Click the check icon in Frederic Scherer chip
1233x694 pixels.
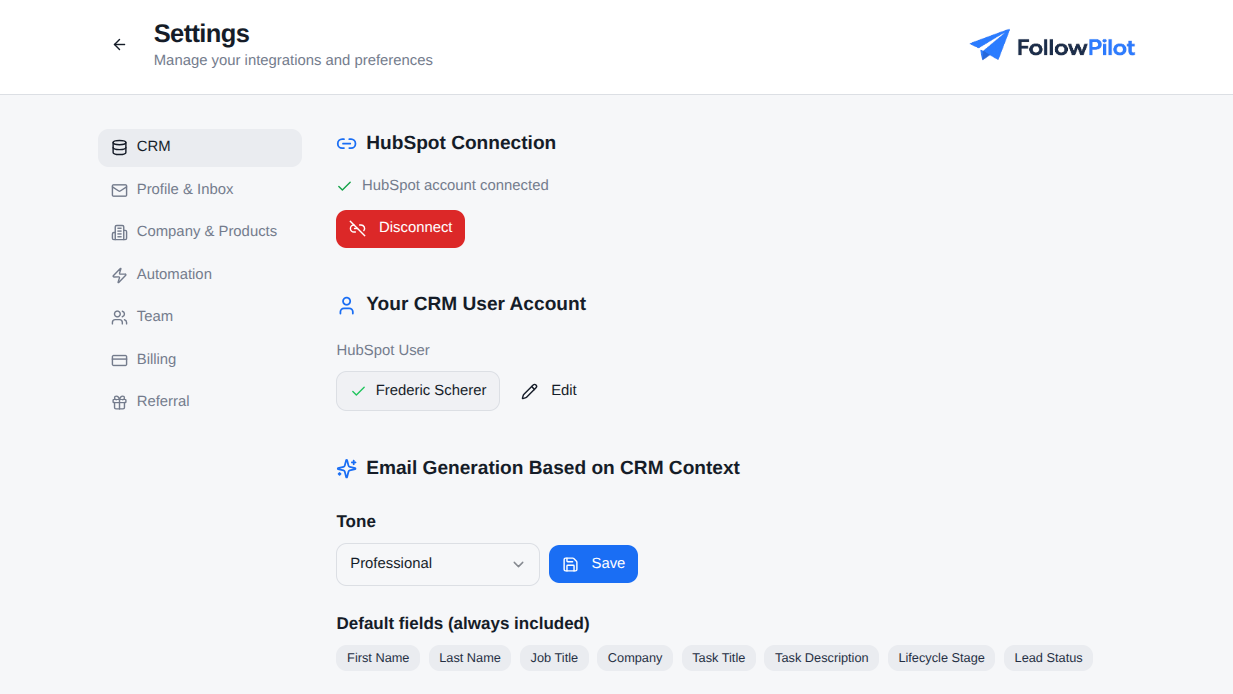[x=358, y=391]
